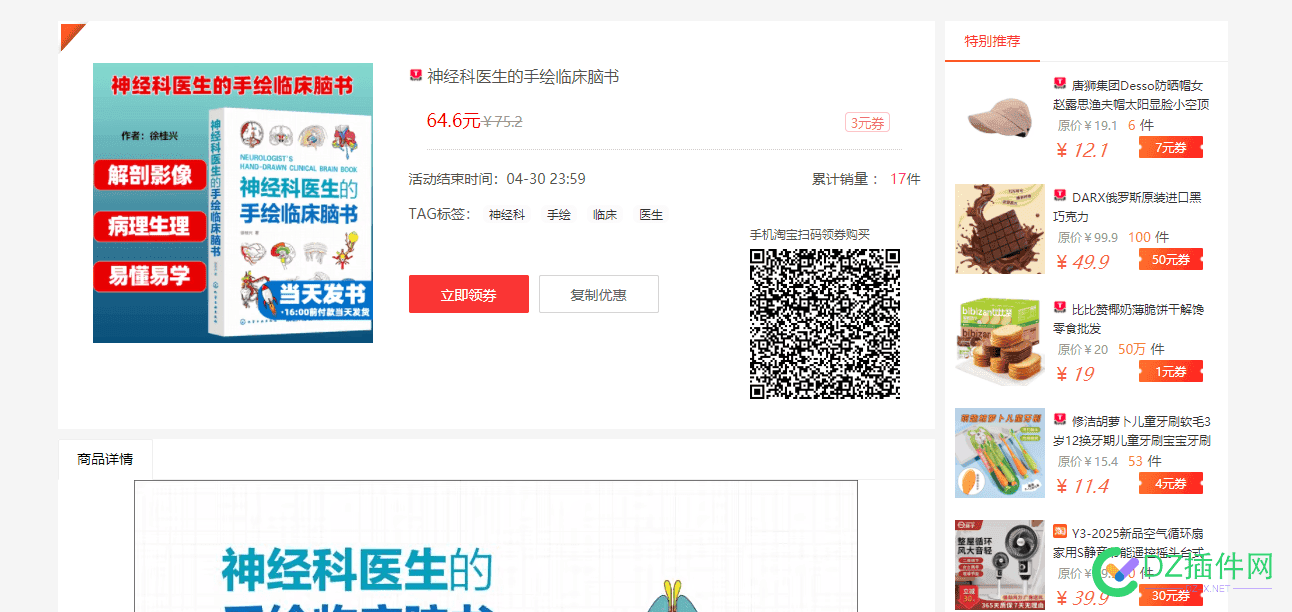Viewport: 1292px width, 612px height.
Task: Click the shop icon beside 比比赞 title
Action: (1060, 308)
